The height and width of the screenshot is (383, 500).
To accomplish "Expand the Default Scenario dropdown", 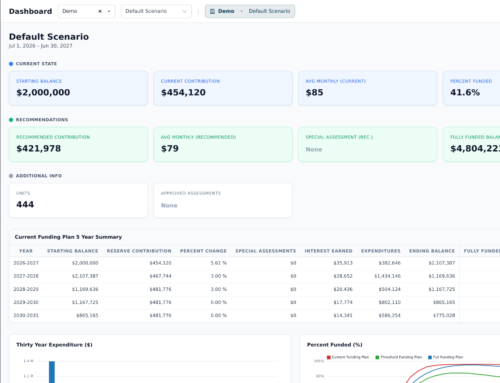I will (184, 11).
